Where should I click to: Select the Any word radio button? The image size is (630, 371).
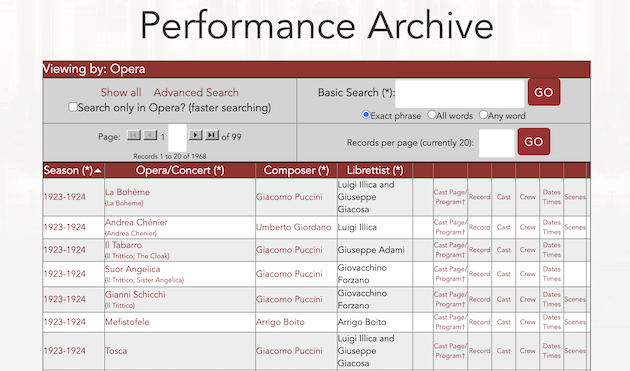[483, 115]
